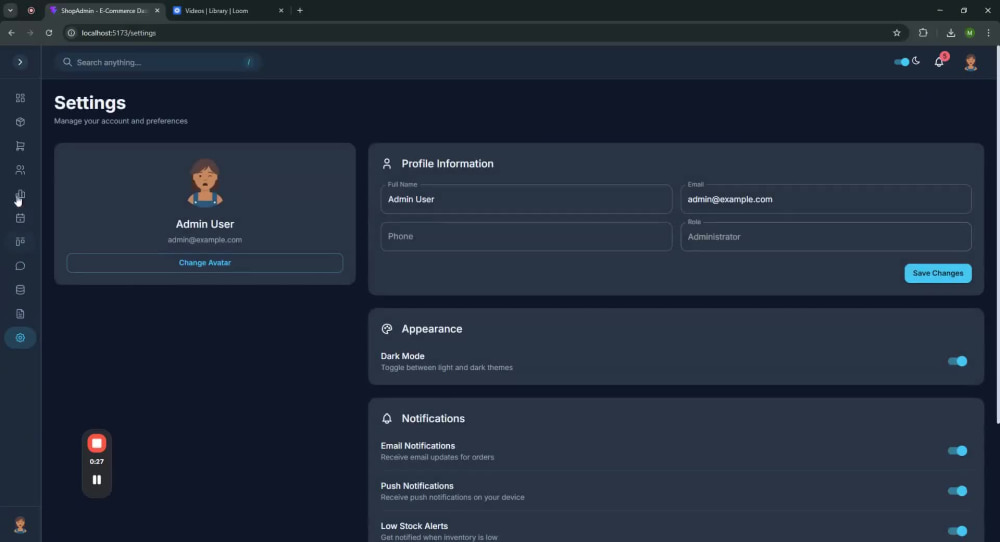Toggle the Dark Mode switch under Appearance

pos(957,362)
